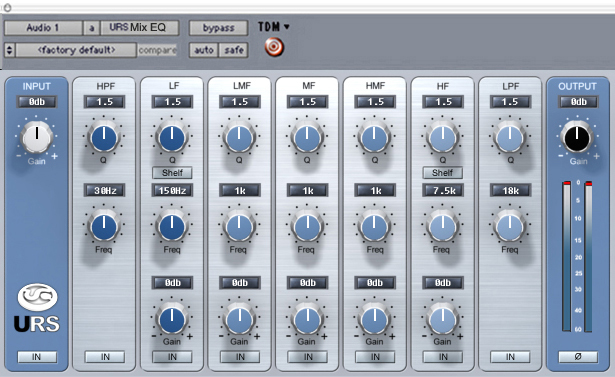This screenshot has height=377, width=615.
Task: Toggle the MF band IN button
Action: [308, 357]
